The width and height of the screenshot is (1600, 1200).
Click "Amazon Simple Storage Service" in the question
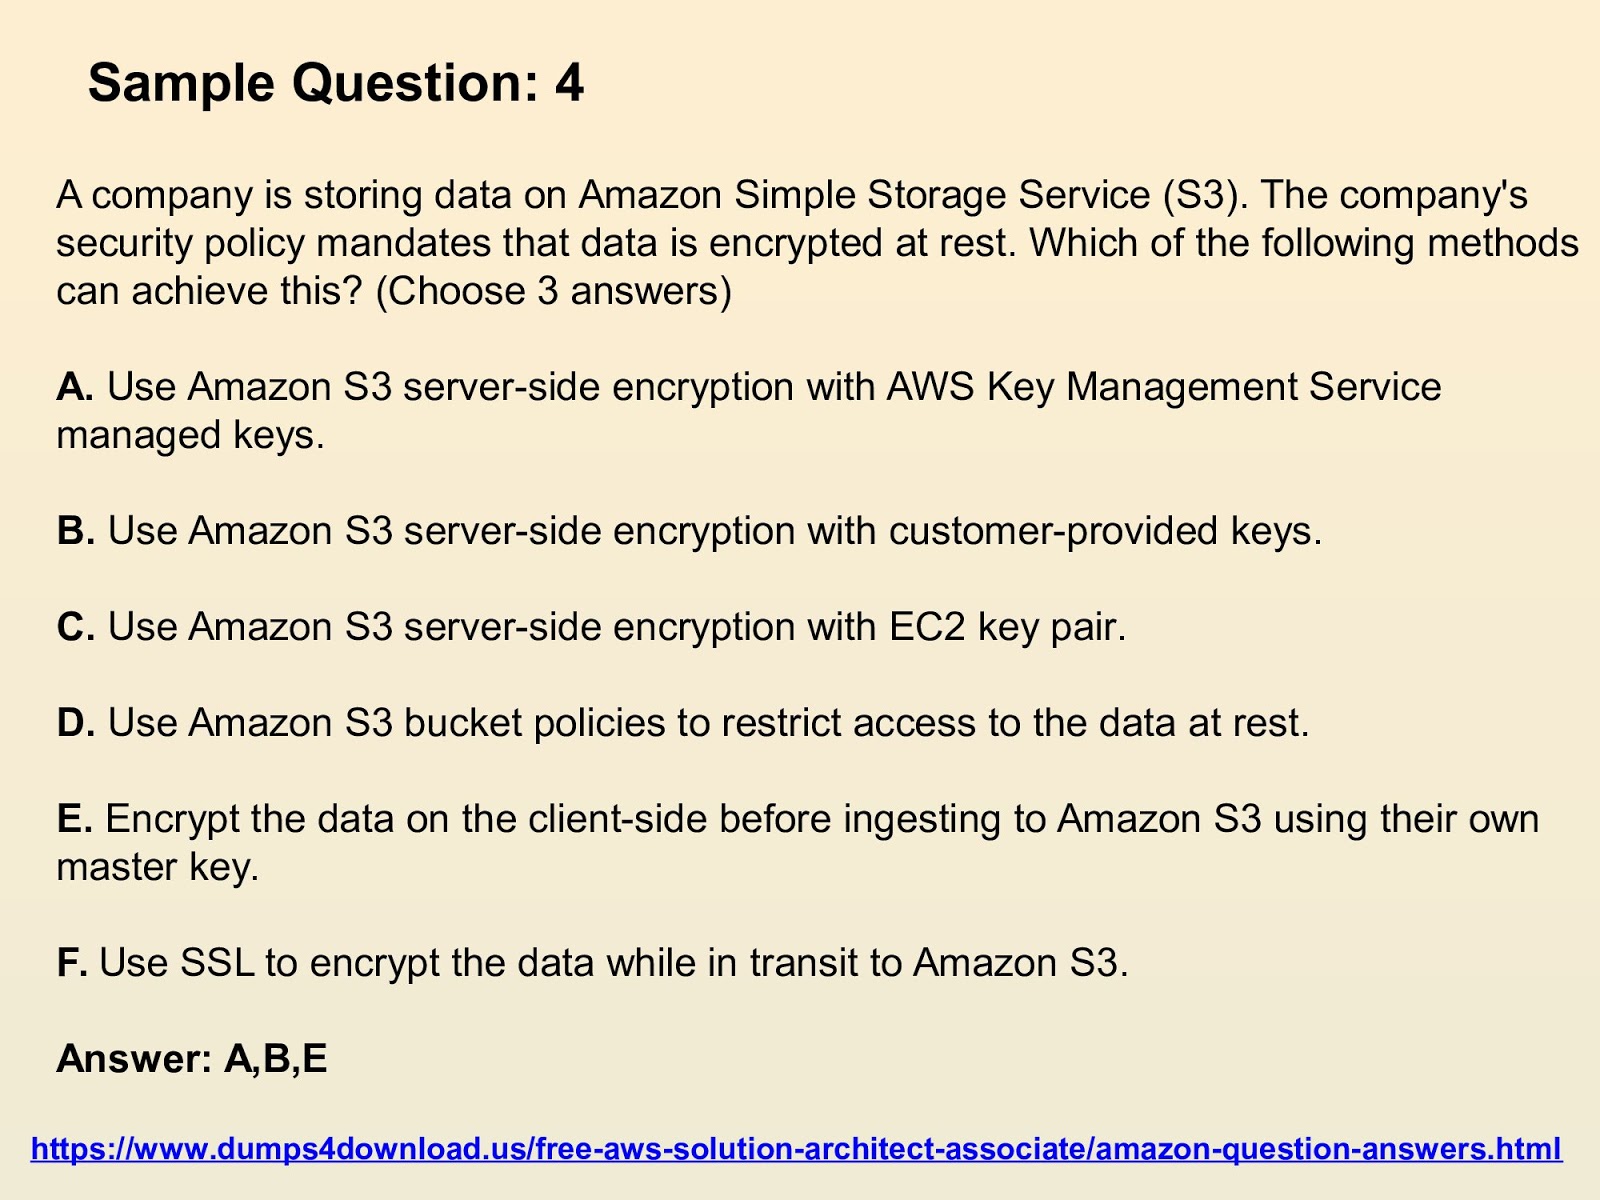(x=864, y=194)
